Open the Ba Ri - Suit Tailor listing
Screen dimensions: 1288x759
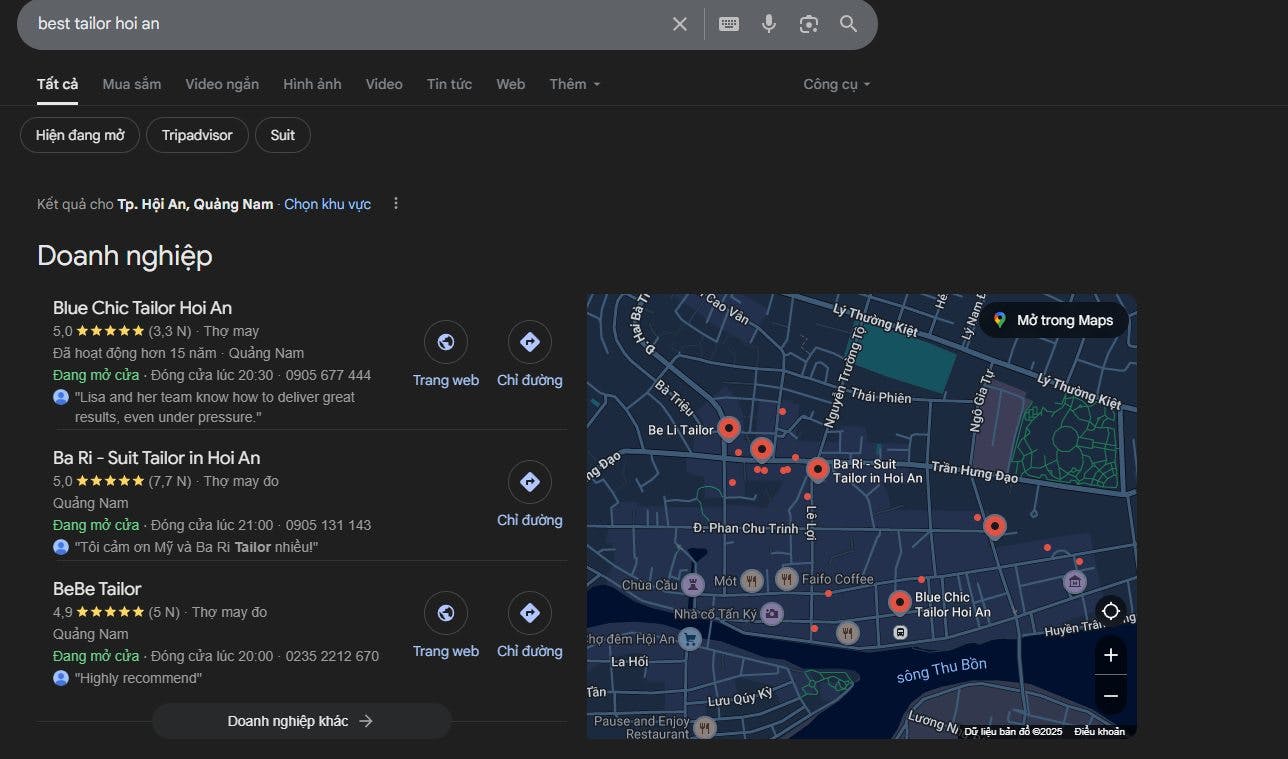(156, 458)
